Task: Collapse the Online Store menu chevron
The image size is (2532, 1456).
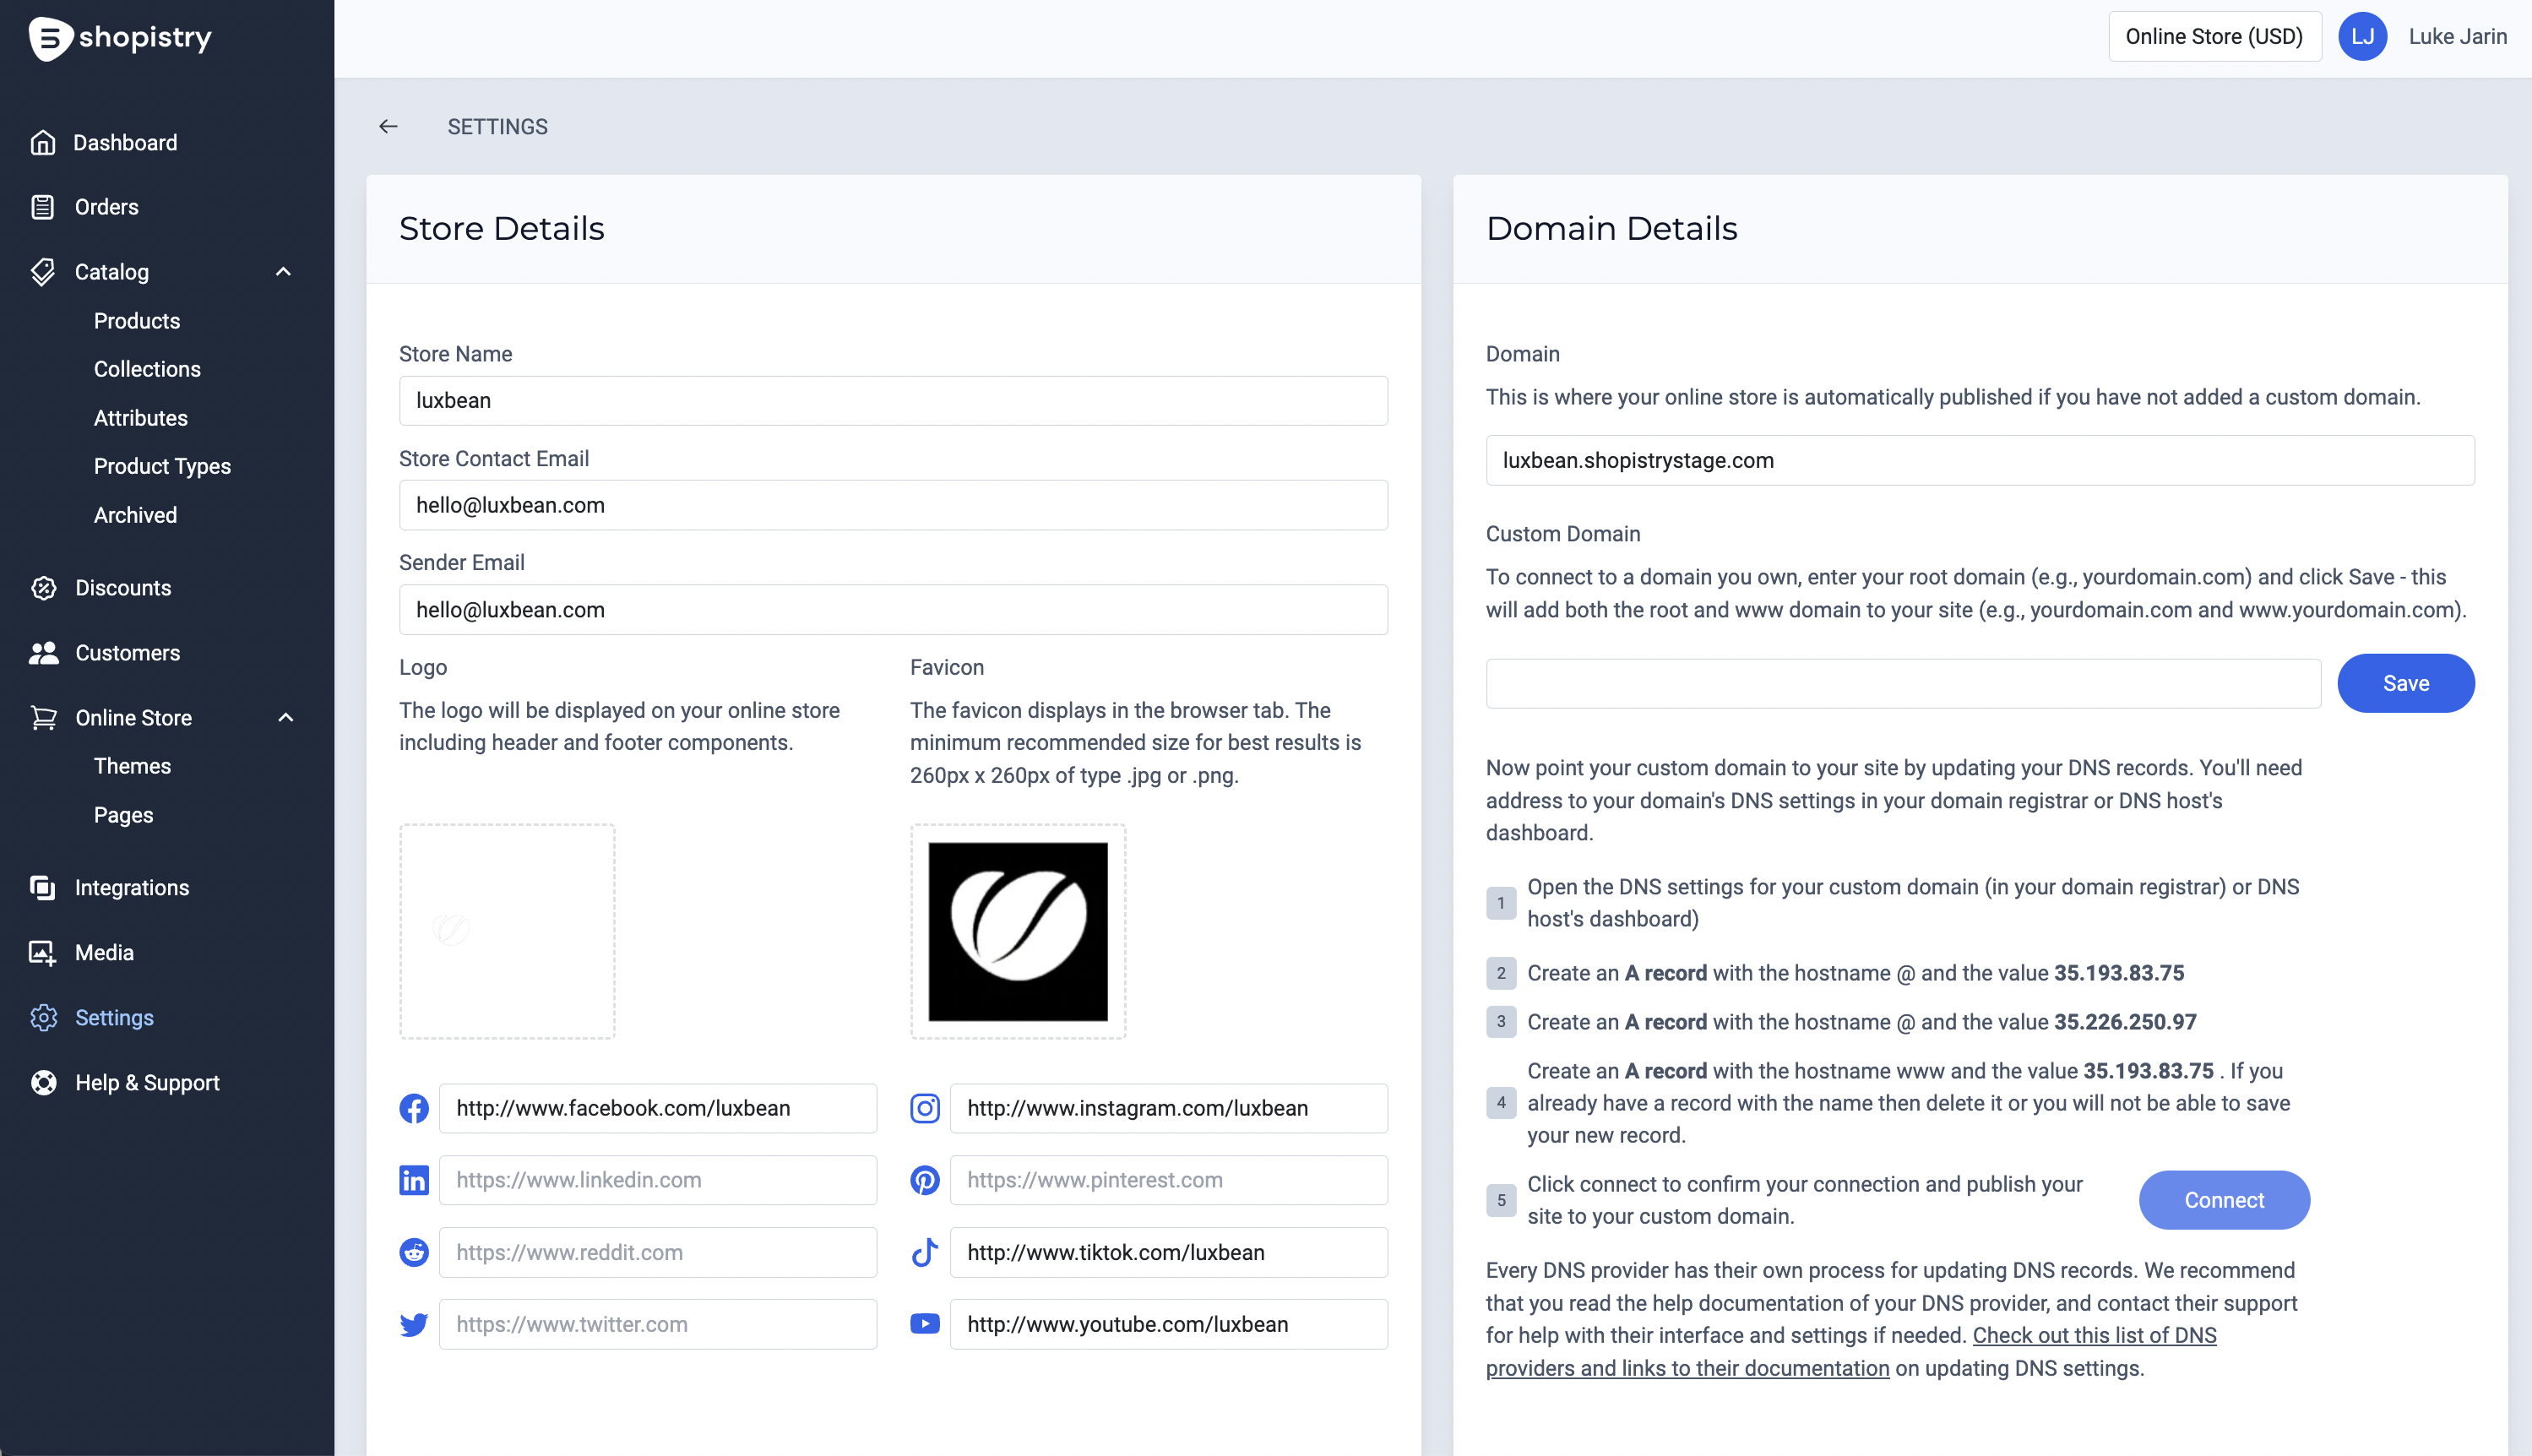Action: pos(286,718)
